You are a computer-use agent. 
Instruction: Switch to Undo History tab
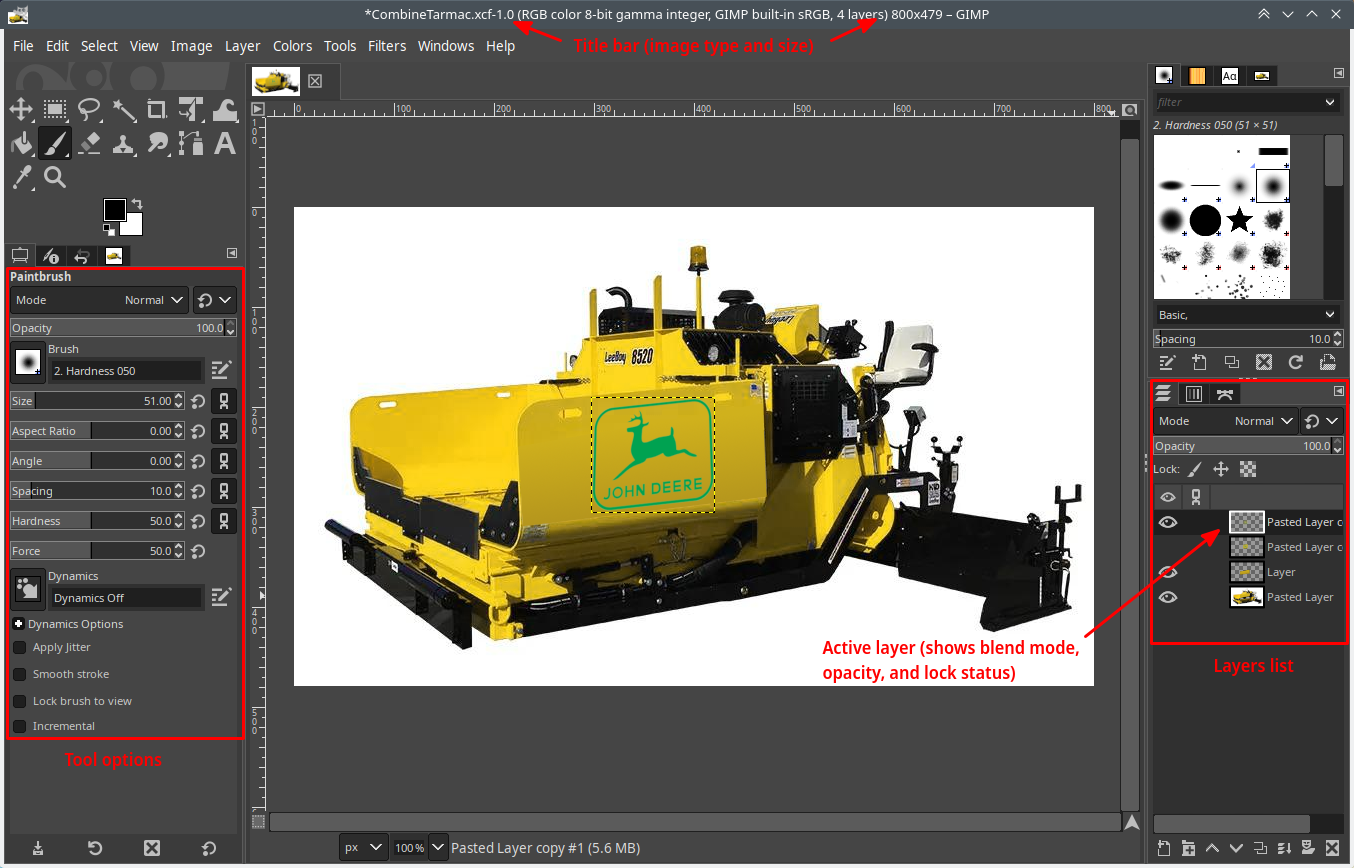tap(83, 256)
